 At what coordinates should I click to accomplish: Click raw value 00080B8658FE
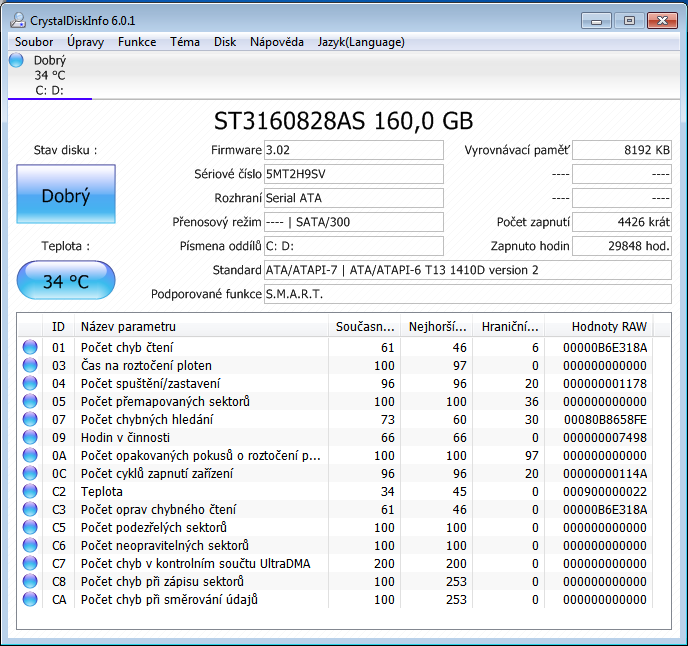tap(605, 420)
